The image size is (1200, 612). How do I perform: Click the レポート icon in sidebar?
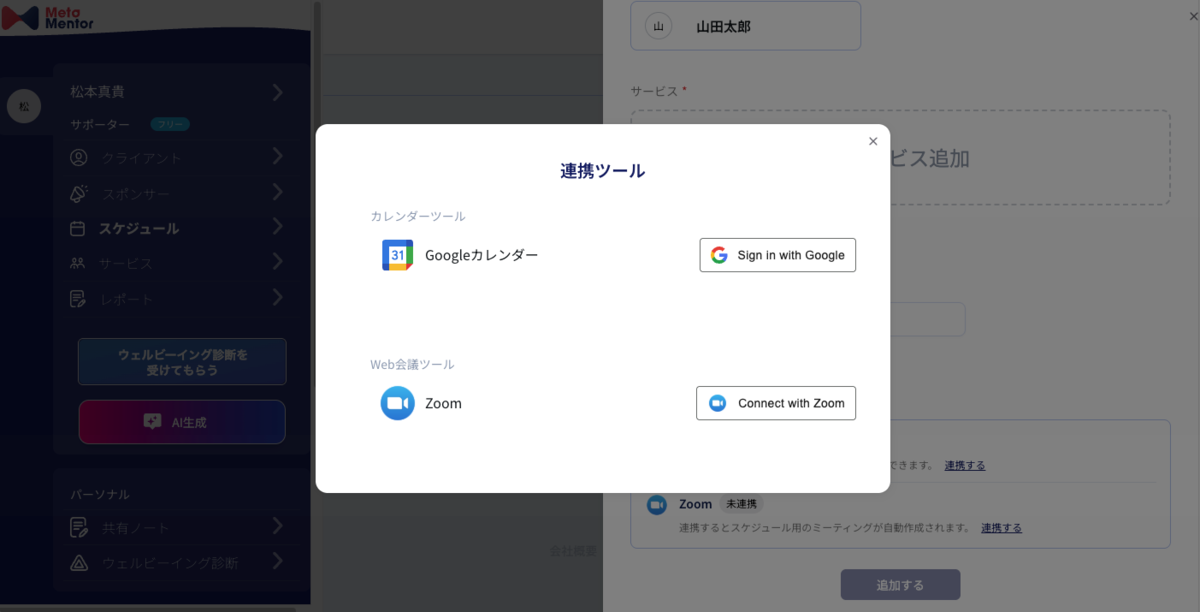[x=78, y=299]
